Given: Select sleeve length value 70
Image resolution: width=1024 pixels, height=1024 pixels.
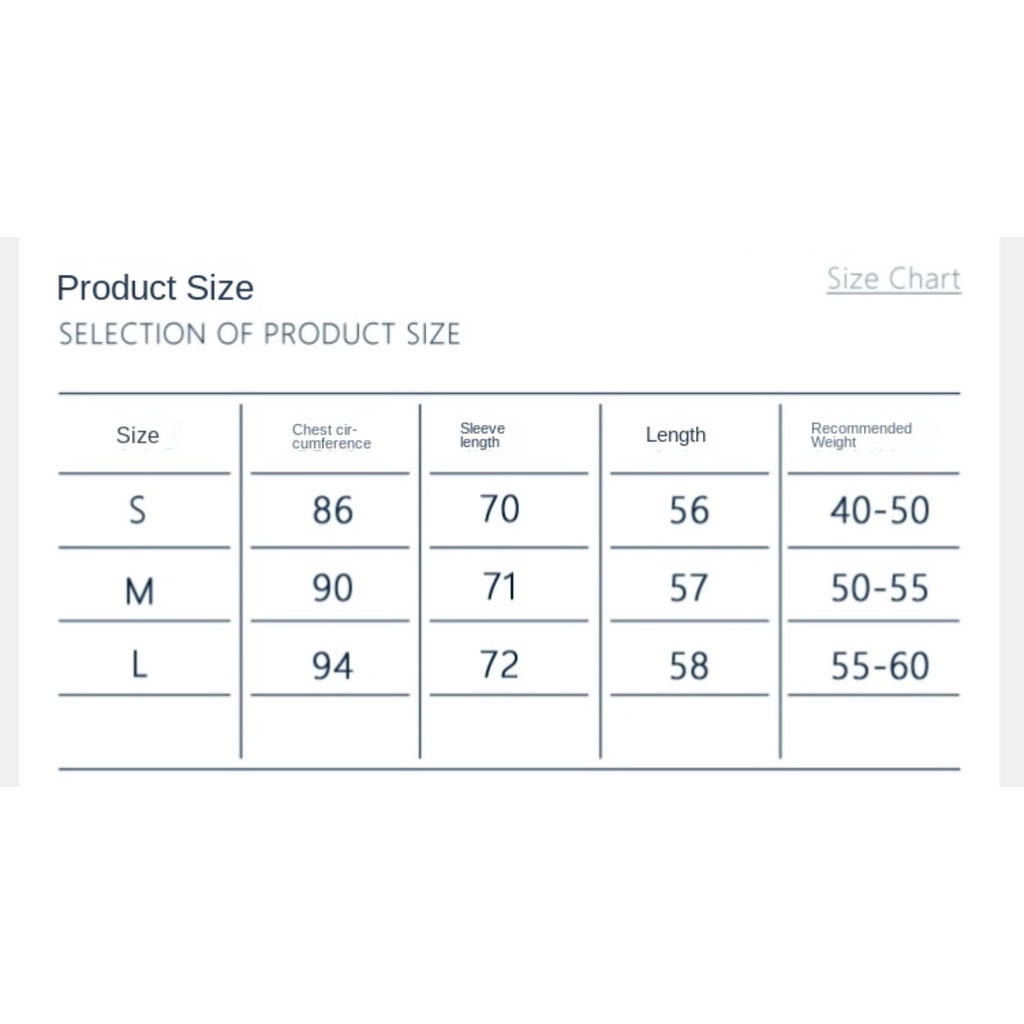Looking at the screenshot, I should tap(499, 510).
